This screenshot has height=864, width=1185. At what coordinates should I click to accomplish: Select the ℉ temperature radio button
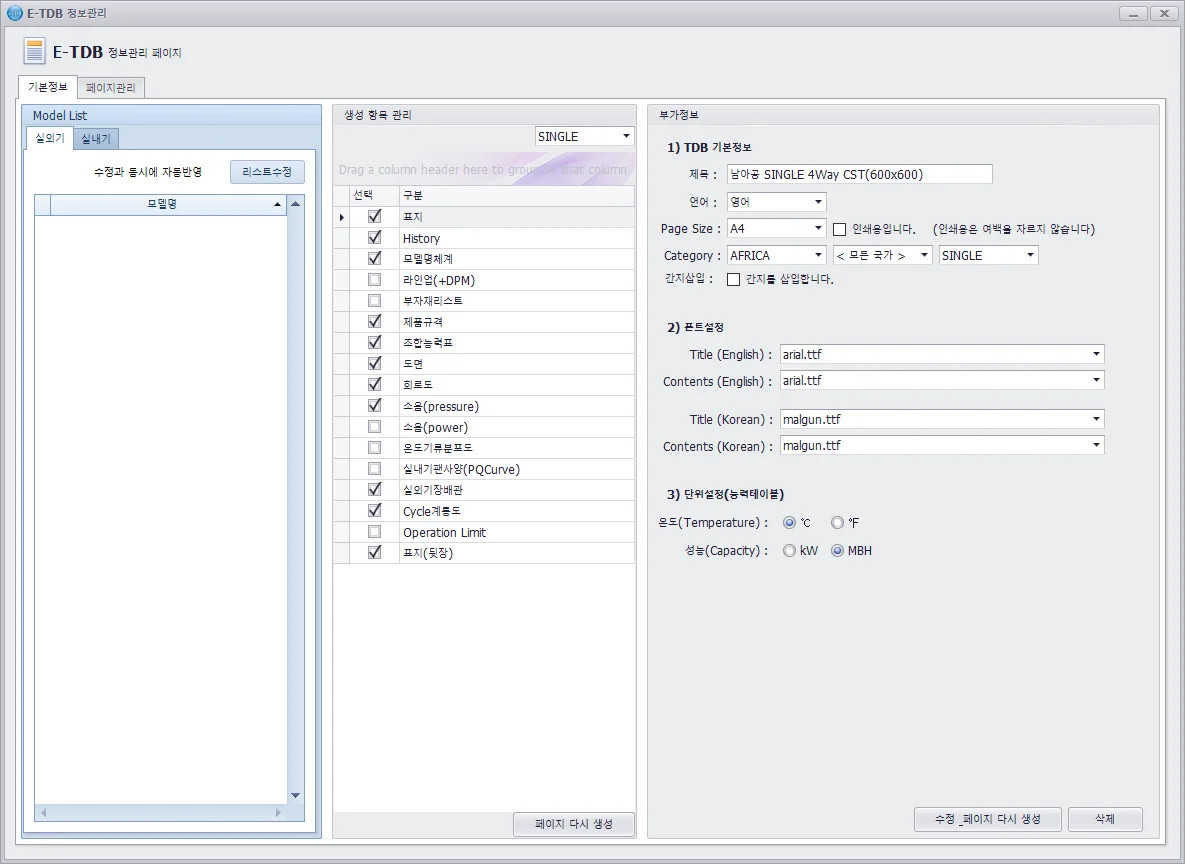click(x=837, y=522)
